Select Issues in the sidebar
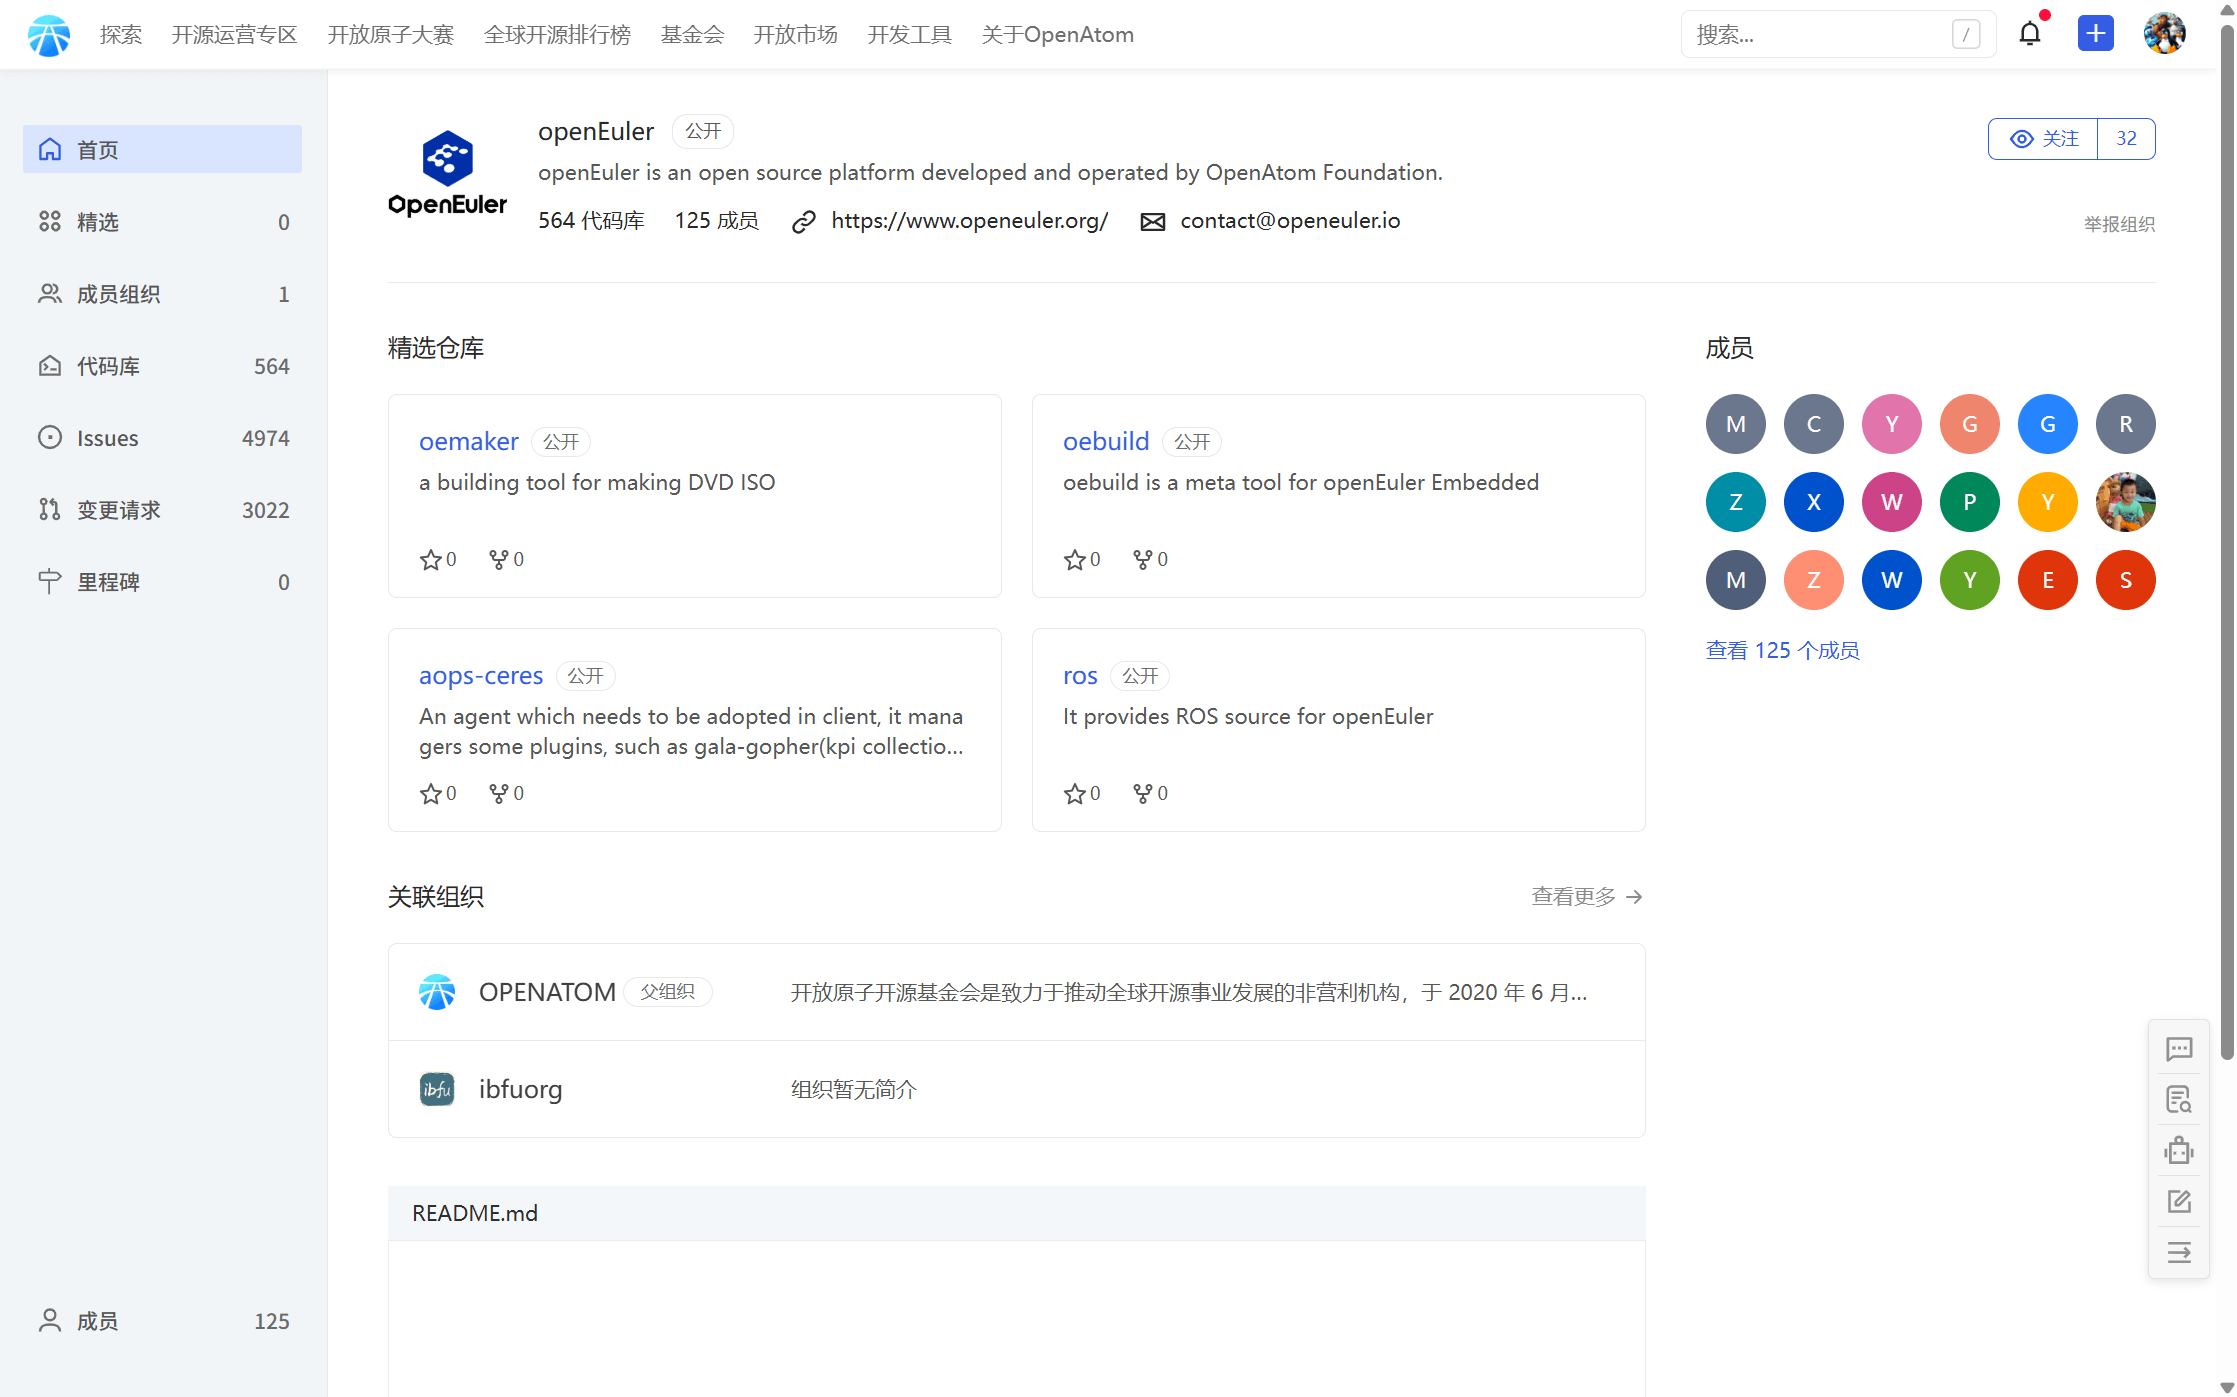Image resolution: width=2237 pixels, height=1397 pixels. [162, 438]
